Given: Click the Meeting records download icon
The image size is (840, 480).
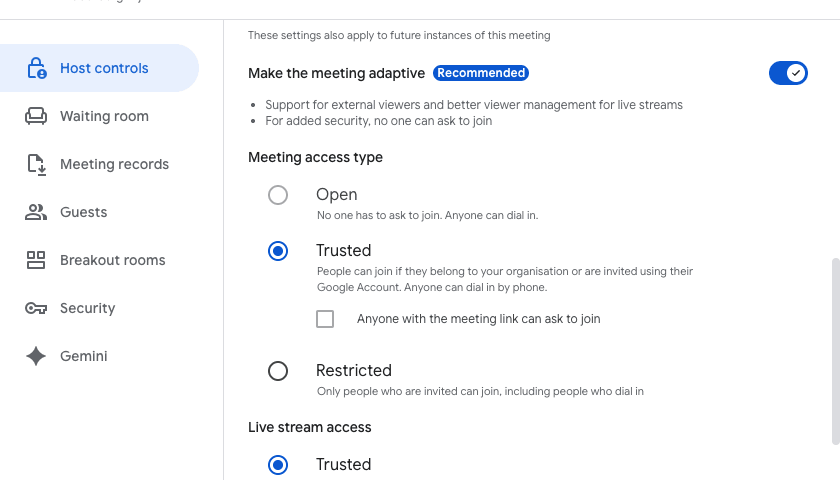Looking at the screenshot, I should [36, 164].
